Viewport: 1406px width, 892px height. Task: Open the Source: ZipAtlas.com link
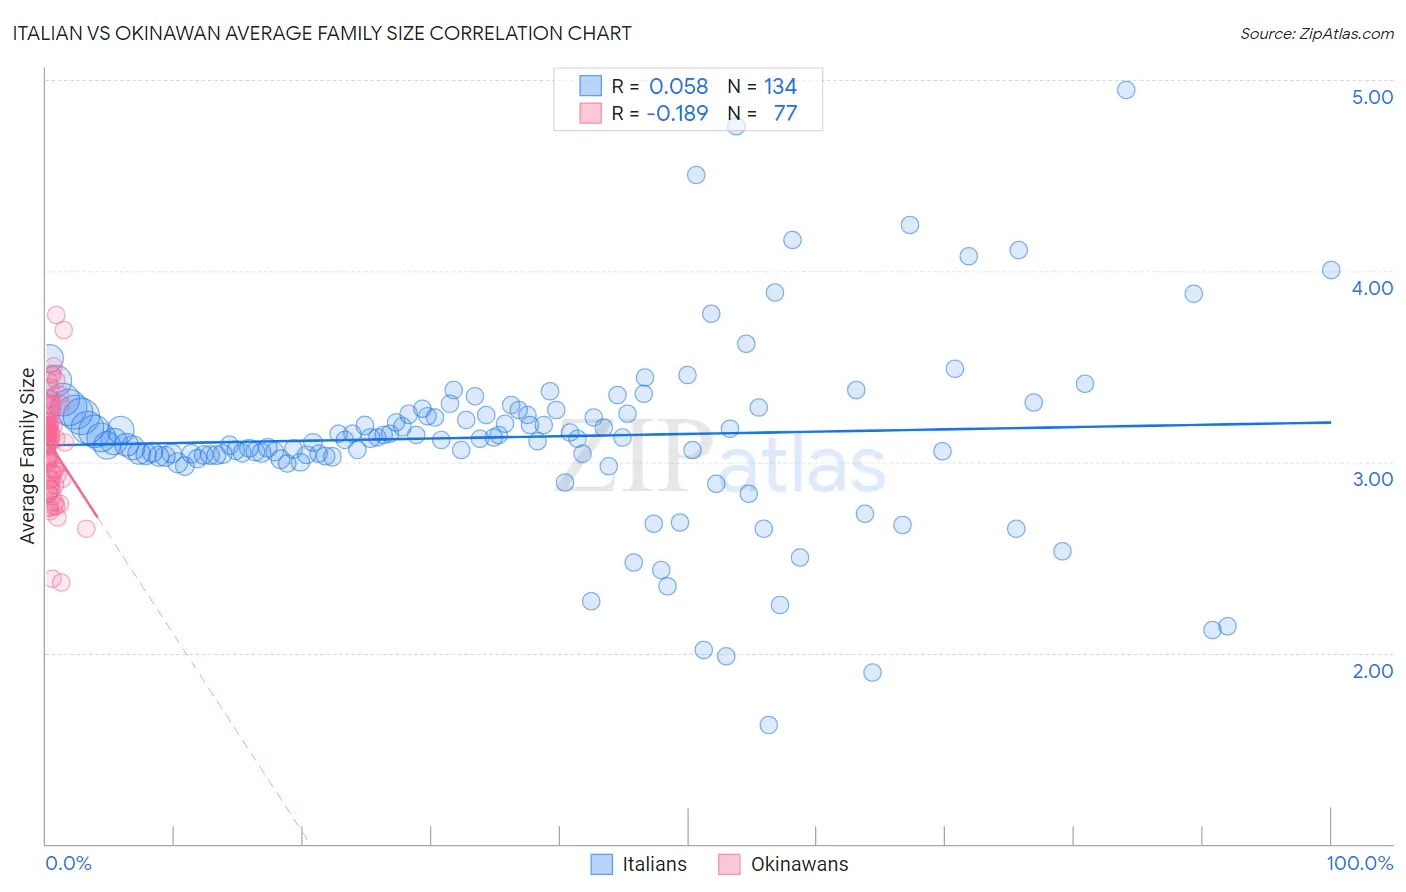point(1317,33)
